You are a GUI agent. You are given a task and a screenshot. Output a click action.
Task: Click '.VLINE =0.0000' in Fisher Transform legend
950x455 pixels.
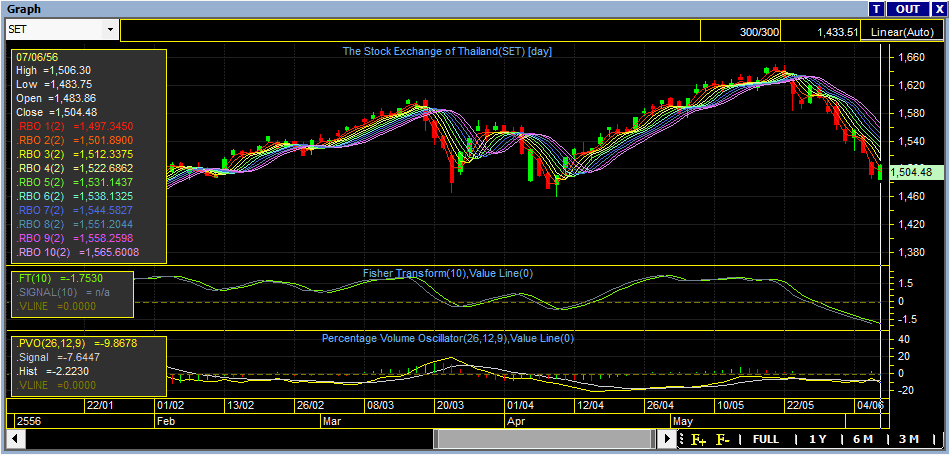coord(56,307)
